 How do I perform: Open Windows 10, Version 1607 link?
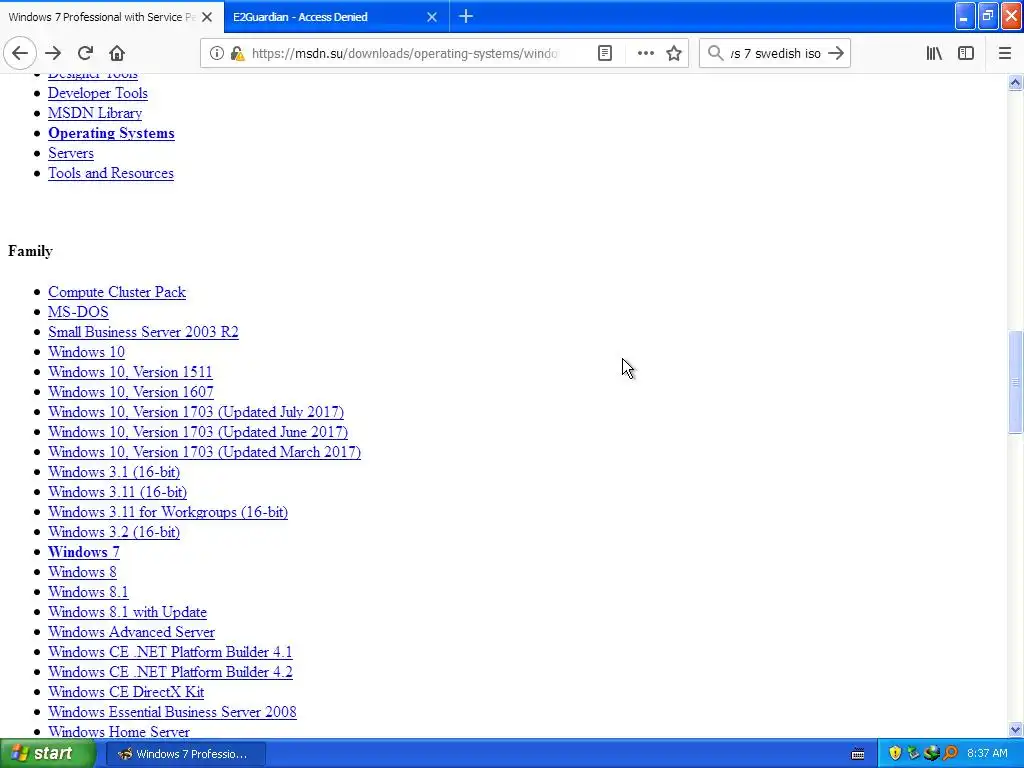(131, 392)
